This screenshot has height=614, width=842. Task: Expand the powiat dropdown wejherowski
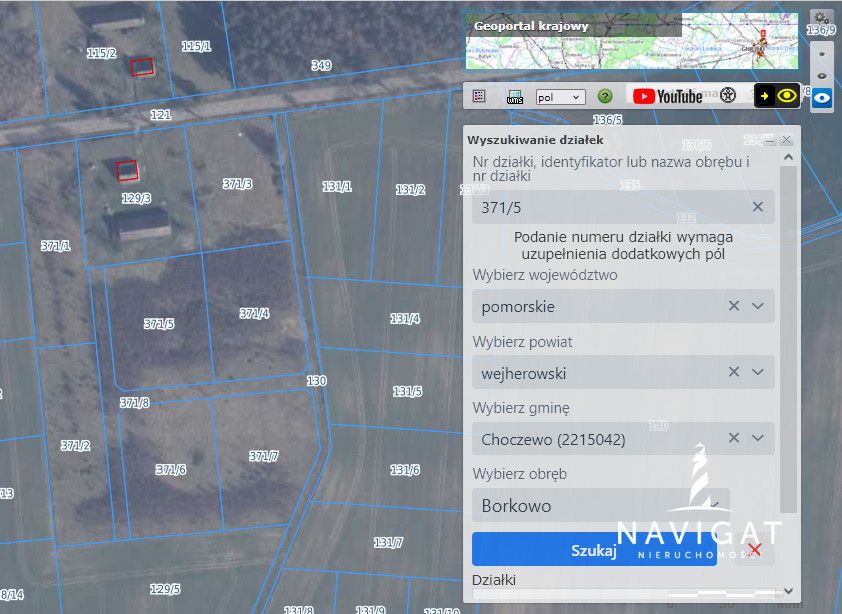coord(758,372)
